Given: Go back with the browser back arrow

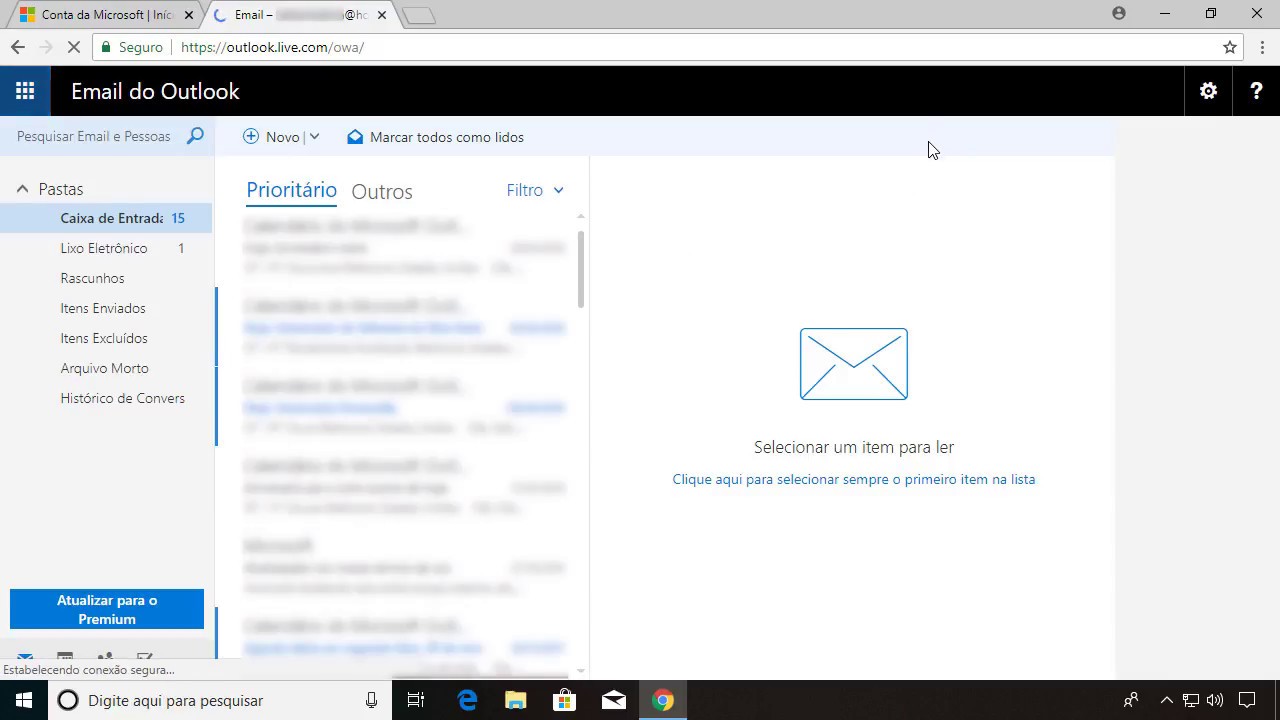Looking at the screenshot, I should click(x=17, y=47).
